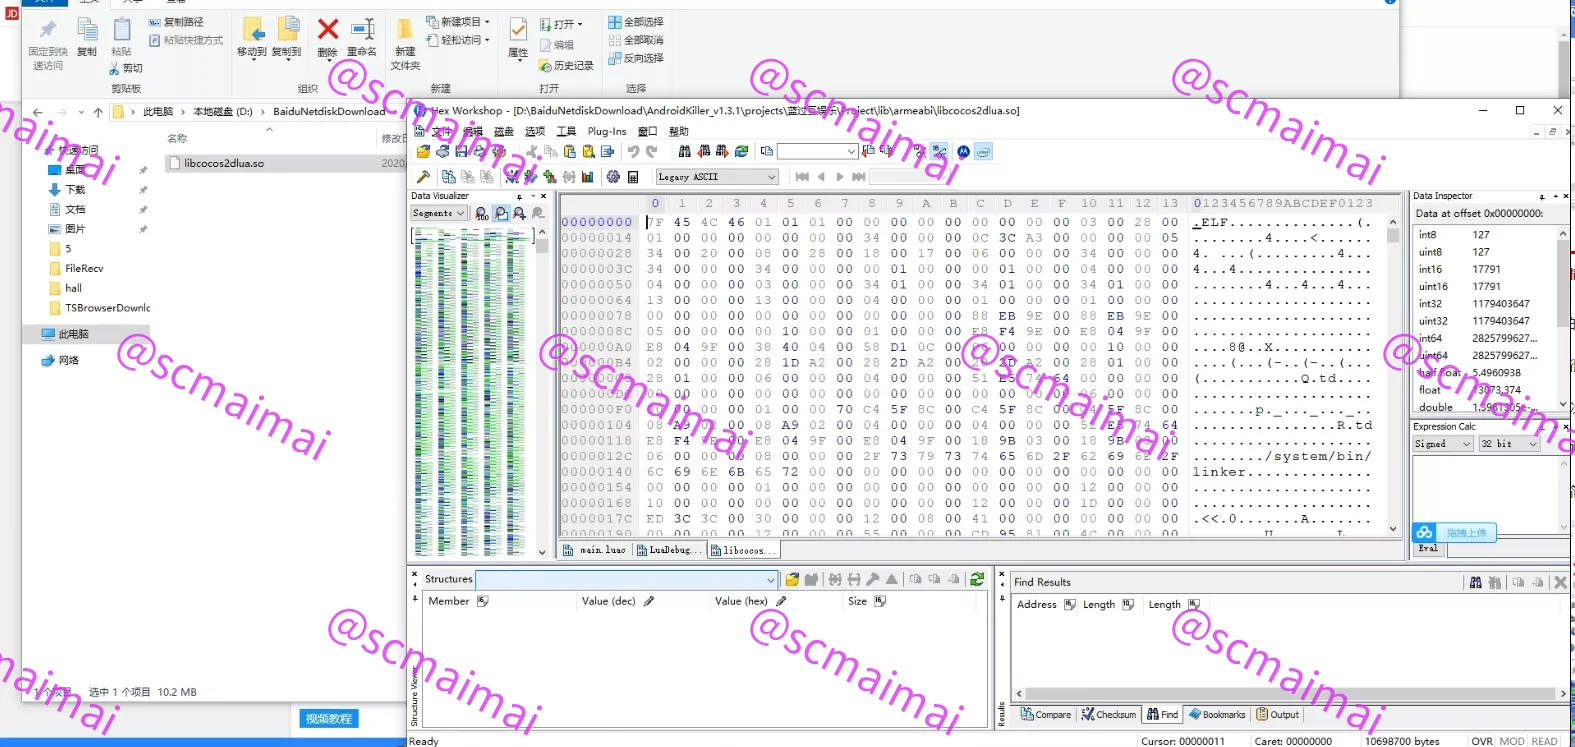Click the rename icon in Explorer ribbon

(362, 30)
